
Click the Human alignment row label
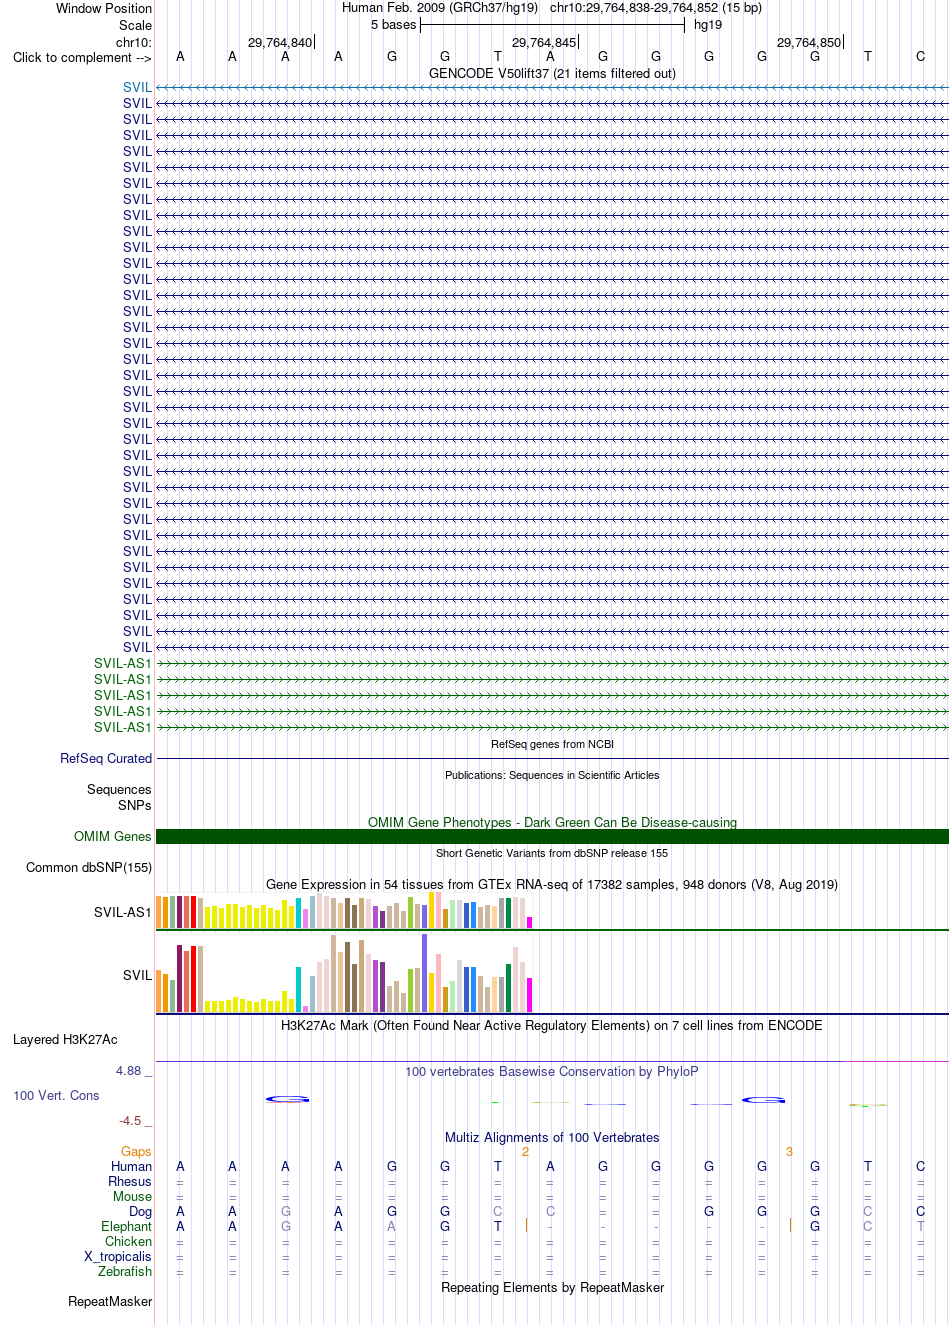(131, 1166)
